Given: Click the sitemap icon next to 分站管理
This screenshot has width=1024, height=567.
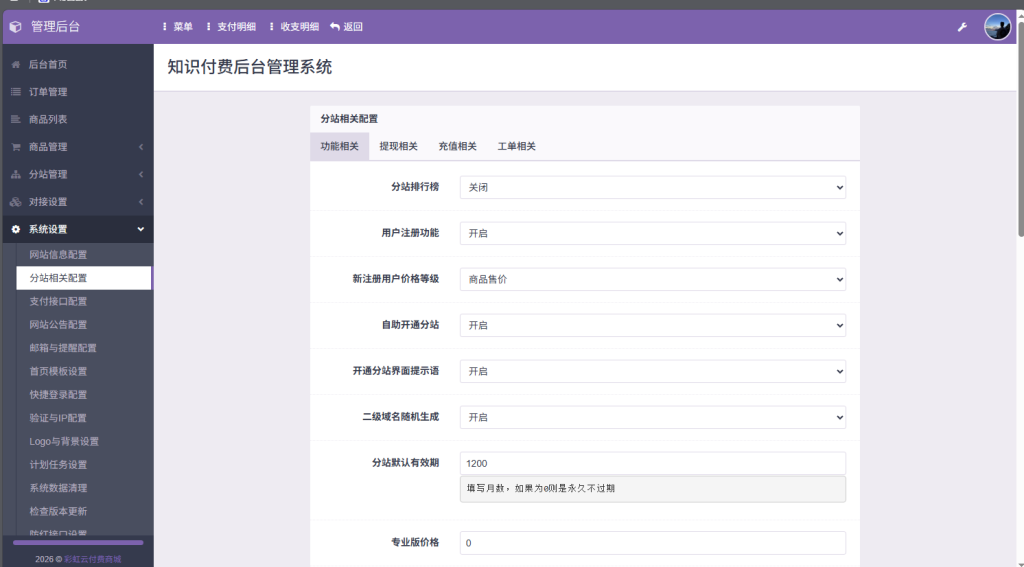Looking at the screenshot, I should point(16,174).
